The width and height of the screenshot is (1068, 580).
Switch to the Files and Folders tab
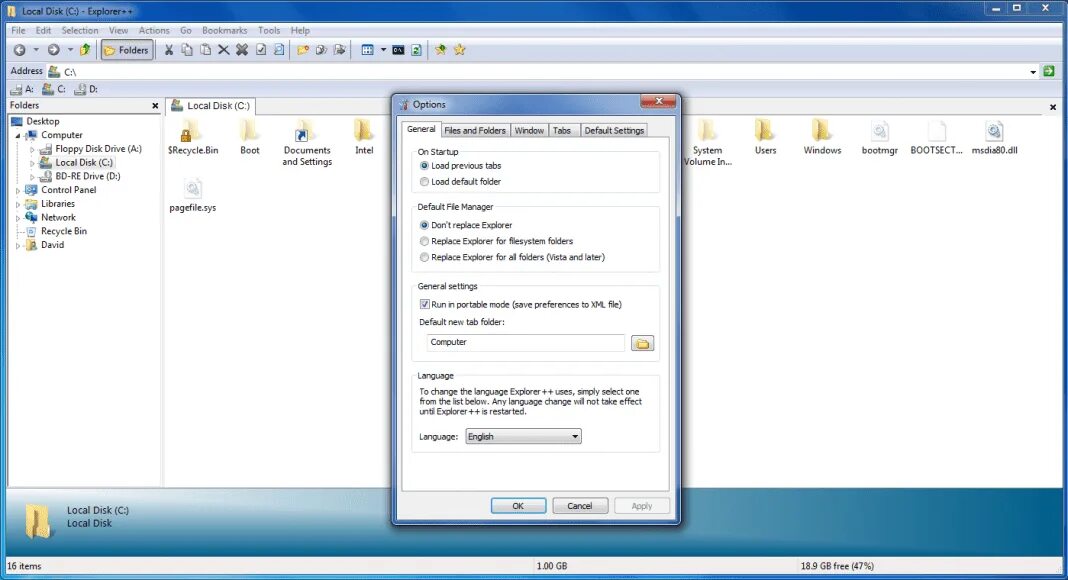475,130
